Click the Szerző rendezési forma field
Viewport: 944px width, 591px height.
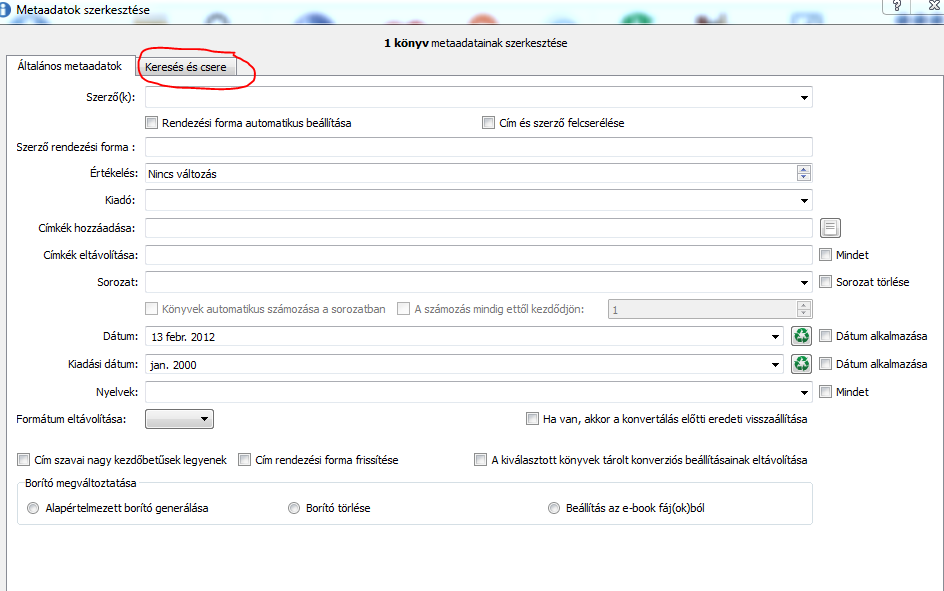(479, 147)
